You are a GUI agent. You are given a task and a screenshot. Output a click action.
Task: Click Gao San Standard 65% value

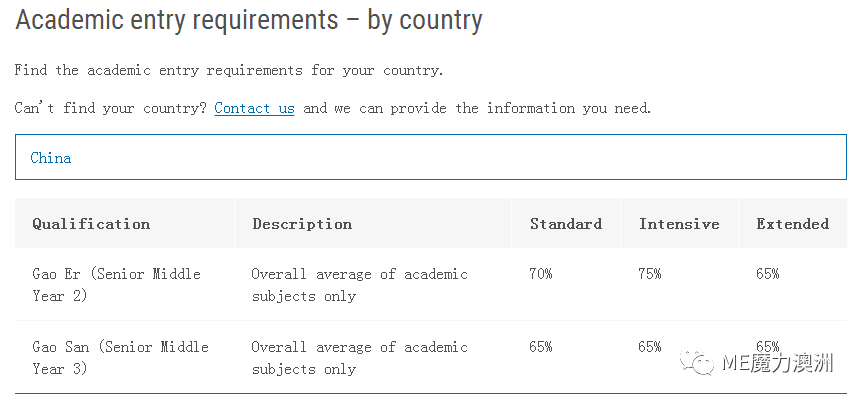point(541,347)
